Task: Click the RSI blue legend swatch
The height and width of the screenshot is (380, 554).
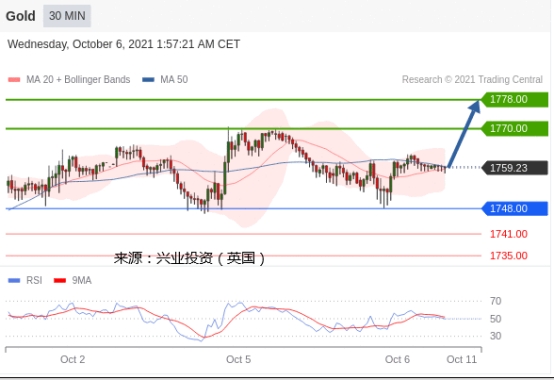Action: [14, 281]
